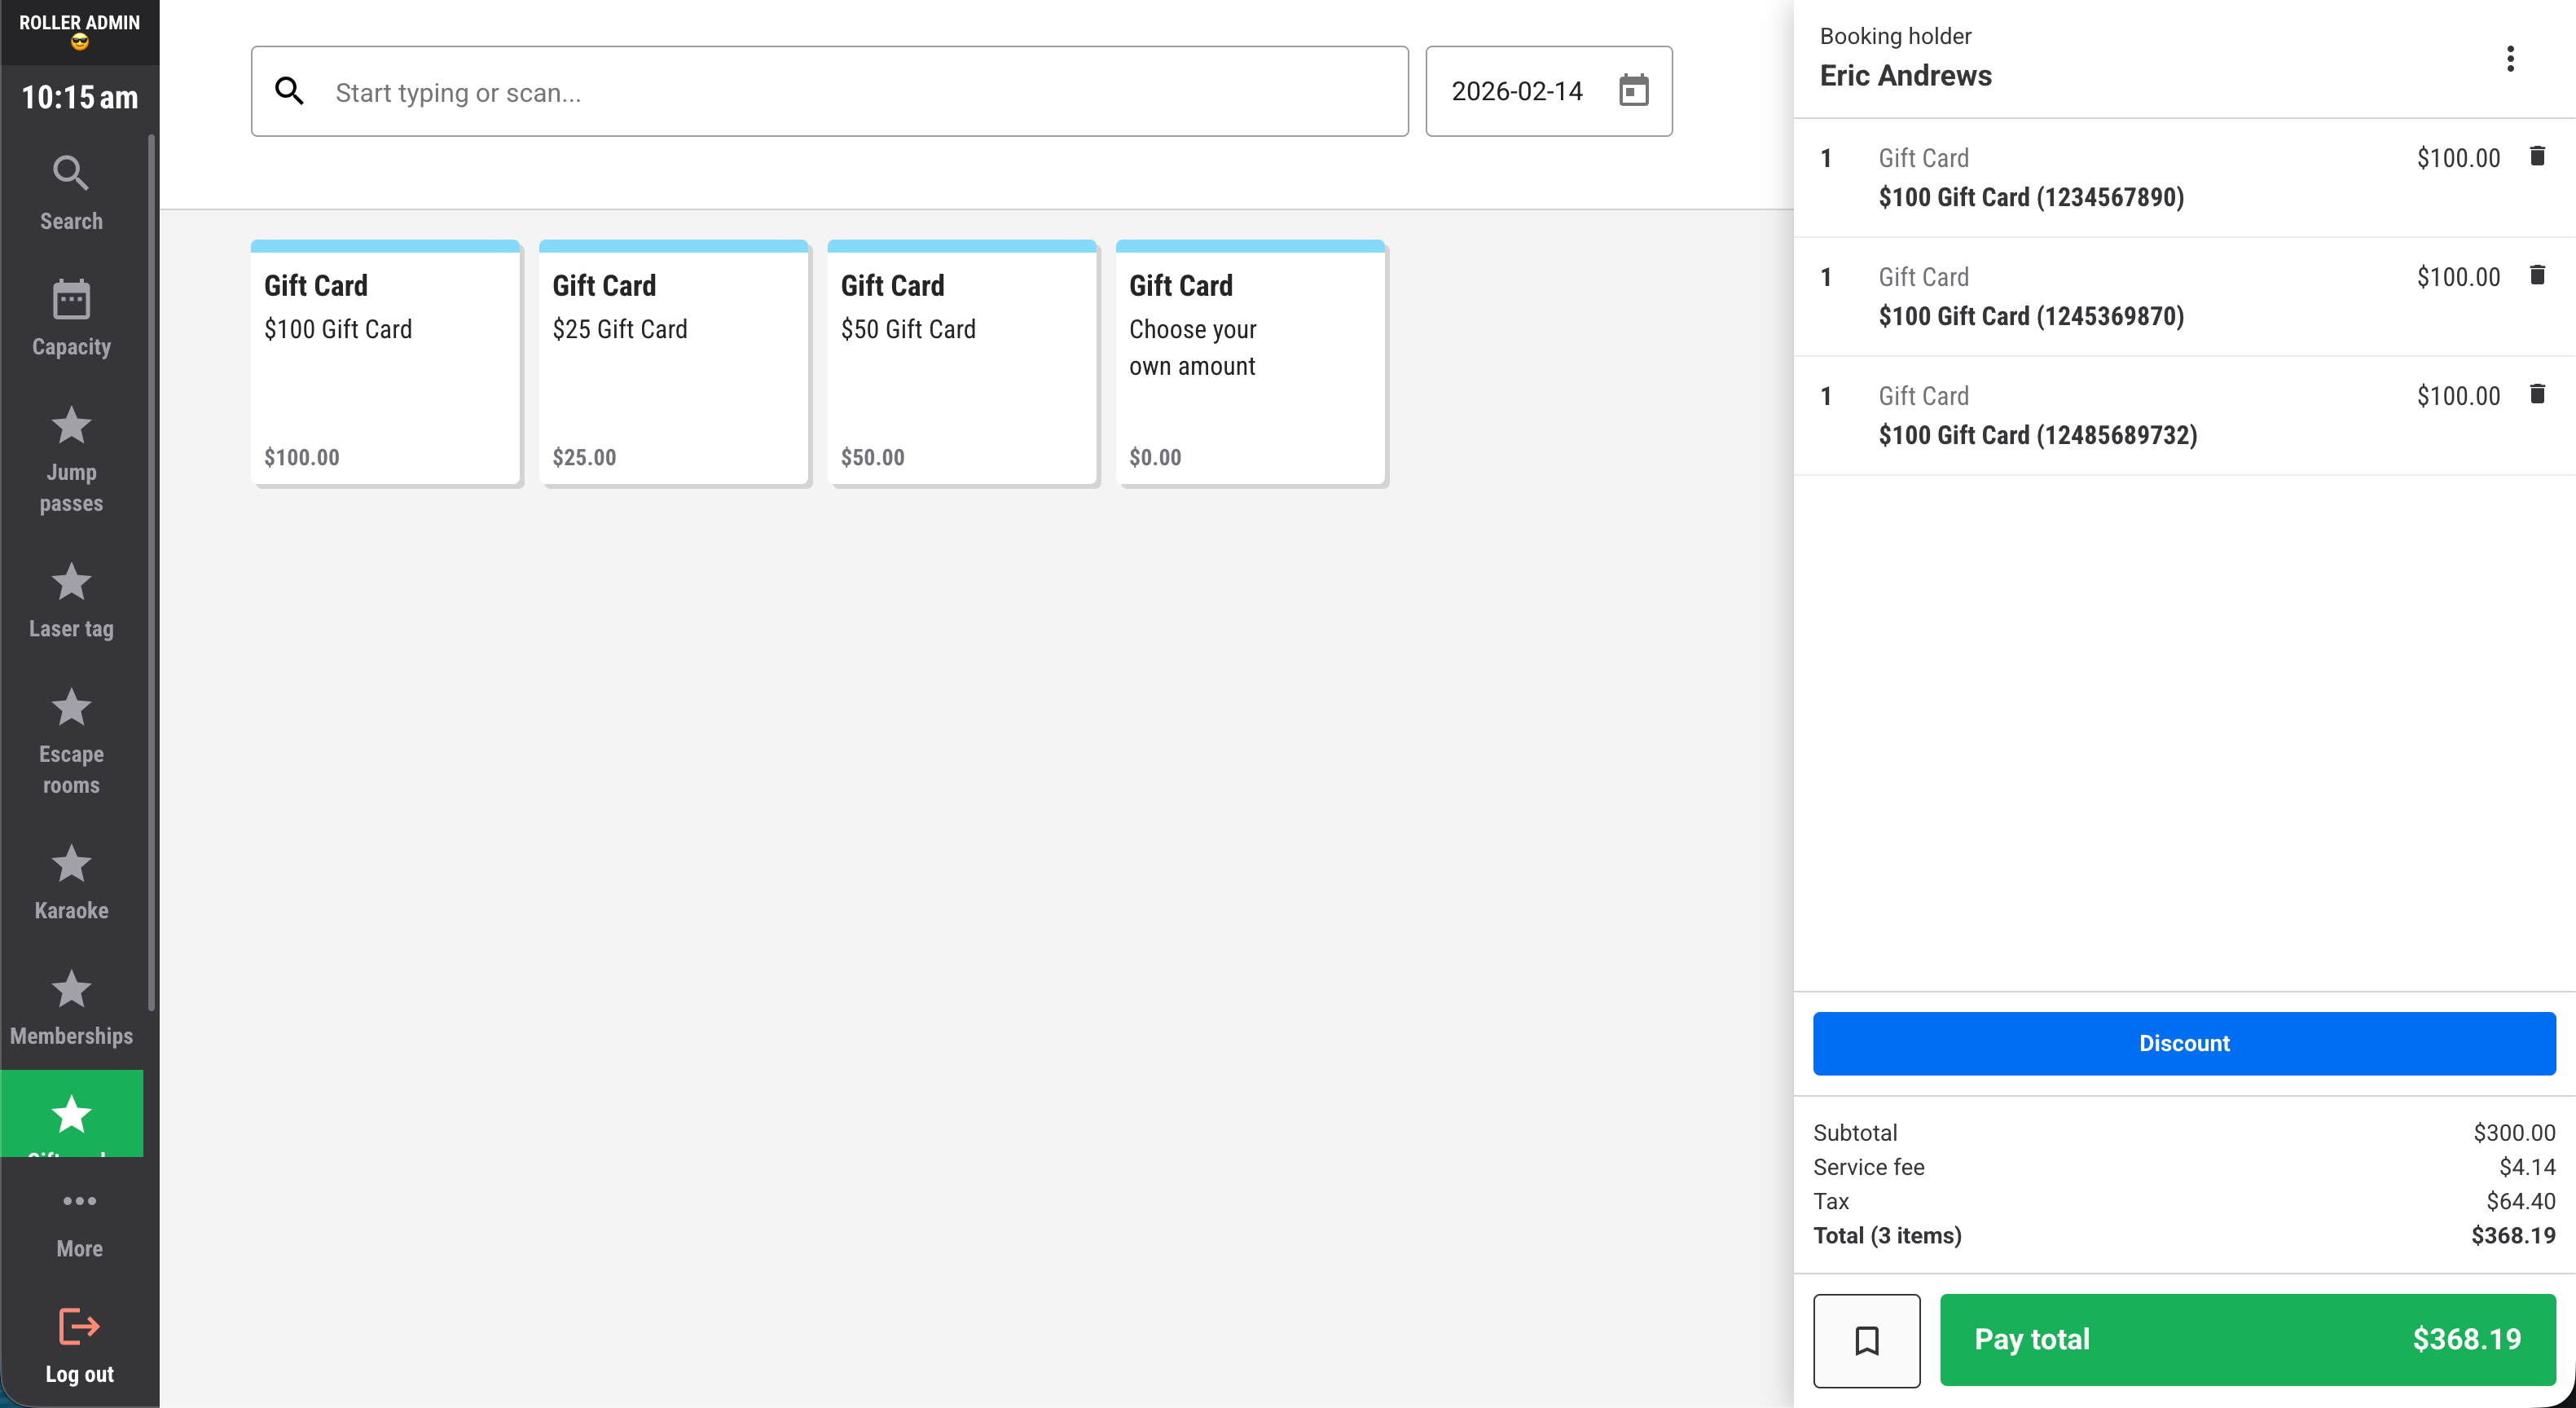Switch to Jump passes category
Image resolution: width=2576 pixels, height=1408 pixels.
tap(71, 459)
